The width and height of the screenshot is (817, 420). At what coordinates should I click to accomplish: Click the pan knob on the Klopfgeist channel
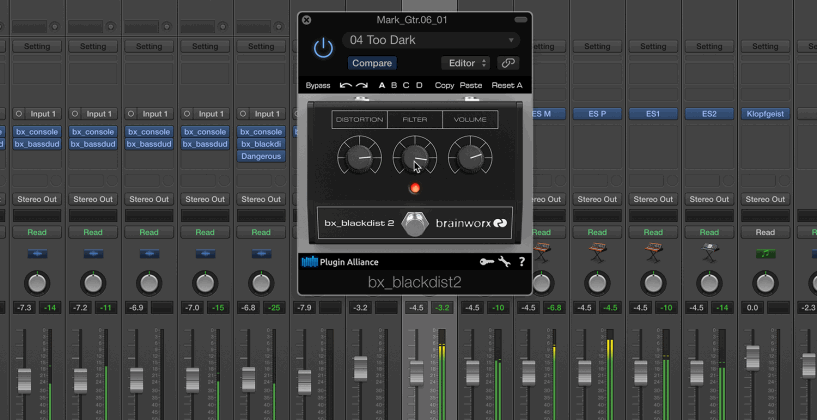(x=764, y=283)
